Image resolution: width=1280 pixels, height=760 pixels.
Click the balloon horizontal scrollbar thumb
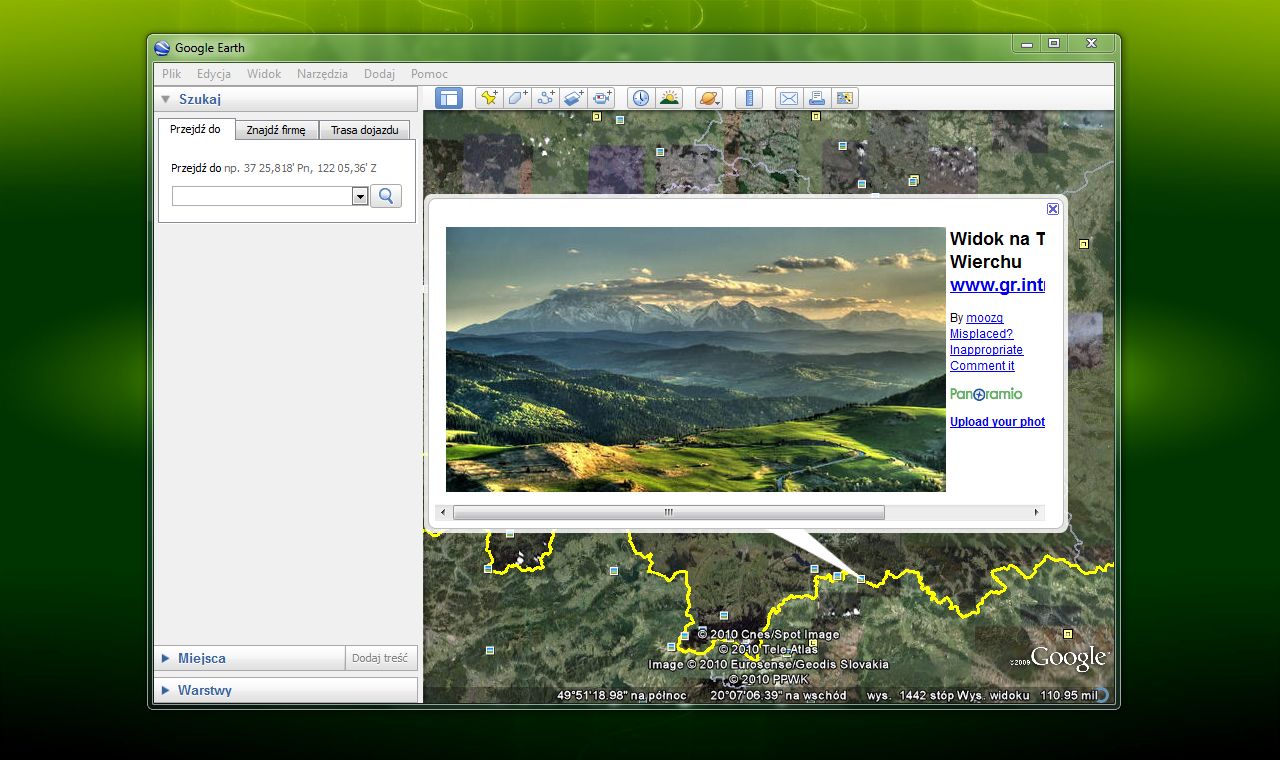tap(668, 513)
